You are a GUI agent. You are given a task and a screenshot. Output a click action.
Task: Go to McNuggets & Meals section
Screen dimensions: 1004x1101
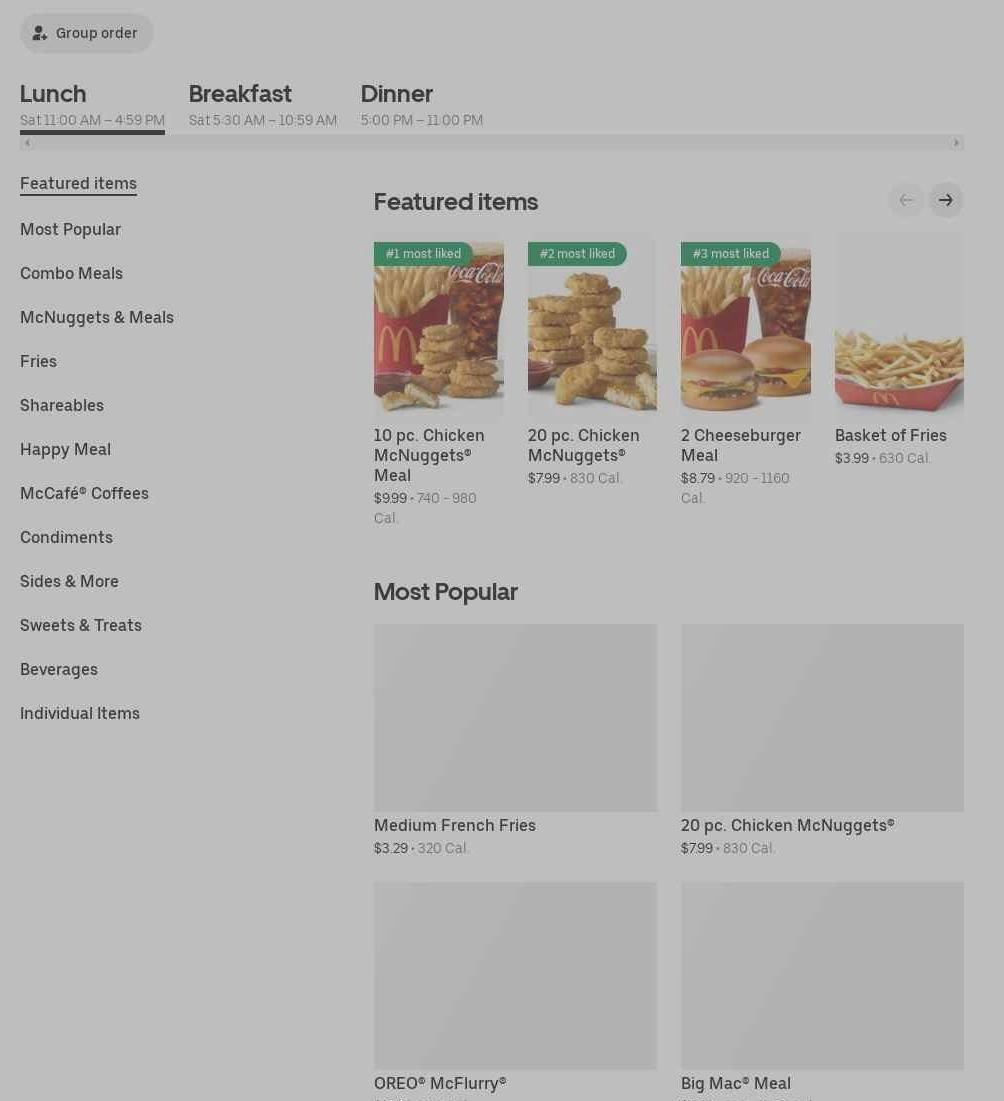click(x=97, y=317)
